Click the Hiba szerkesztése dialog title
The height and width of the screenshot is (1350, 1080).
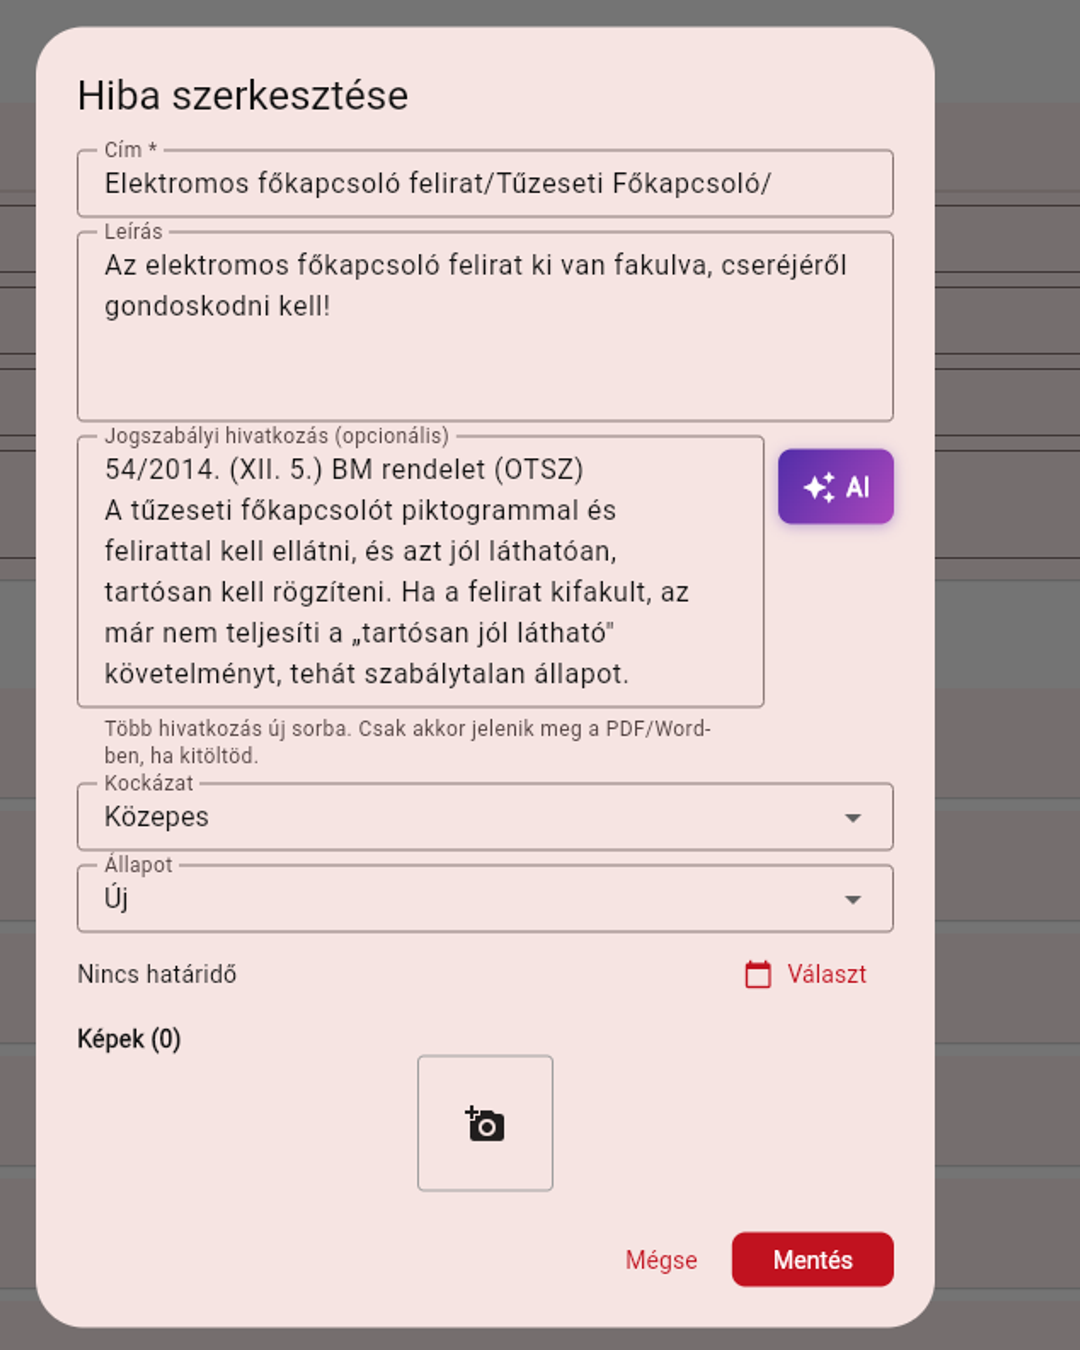[x=243, y=96]
